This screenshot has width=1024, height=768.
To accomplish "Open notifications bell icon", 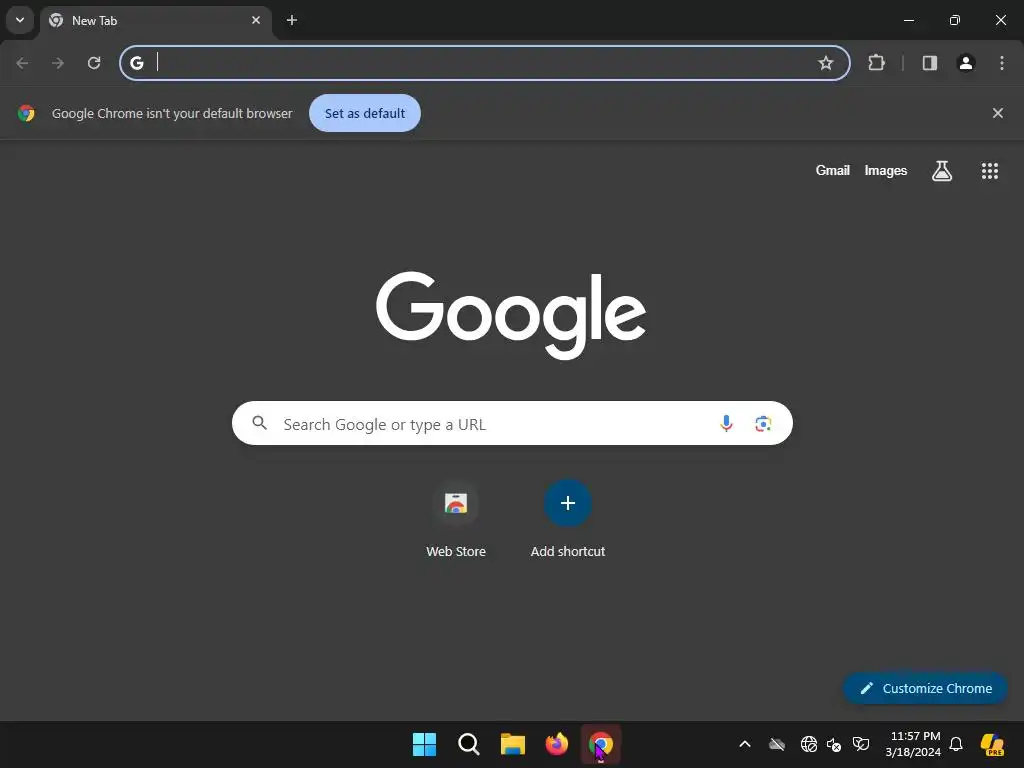I will (x=955, y=744).
